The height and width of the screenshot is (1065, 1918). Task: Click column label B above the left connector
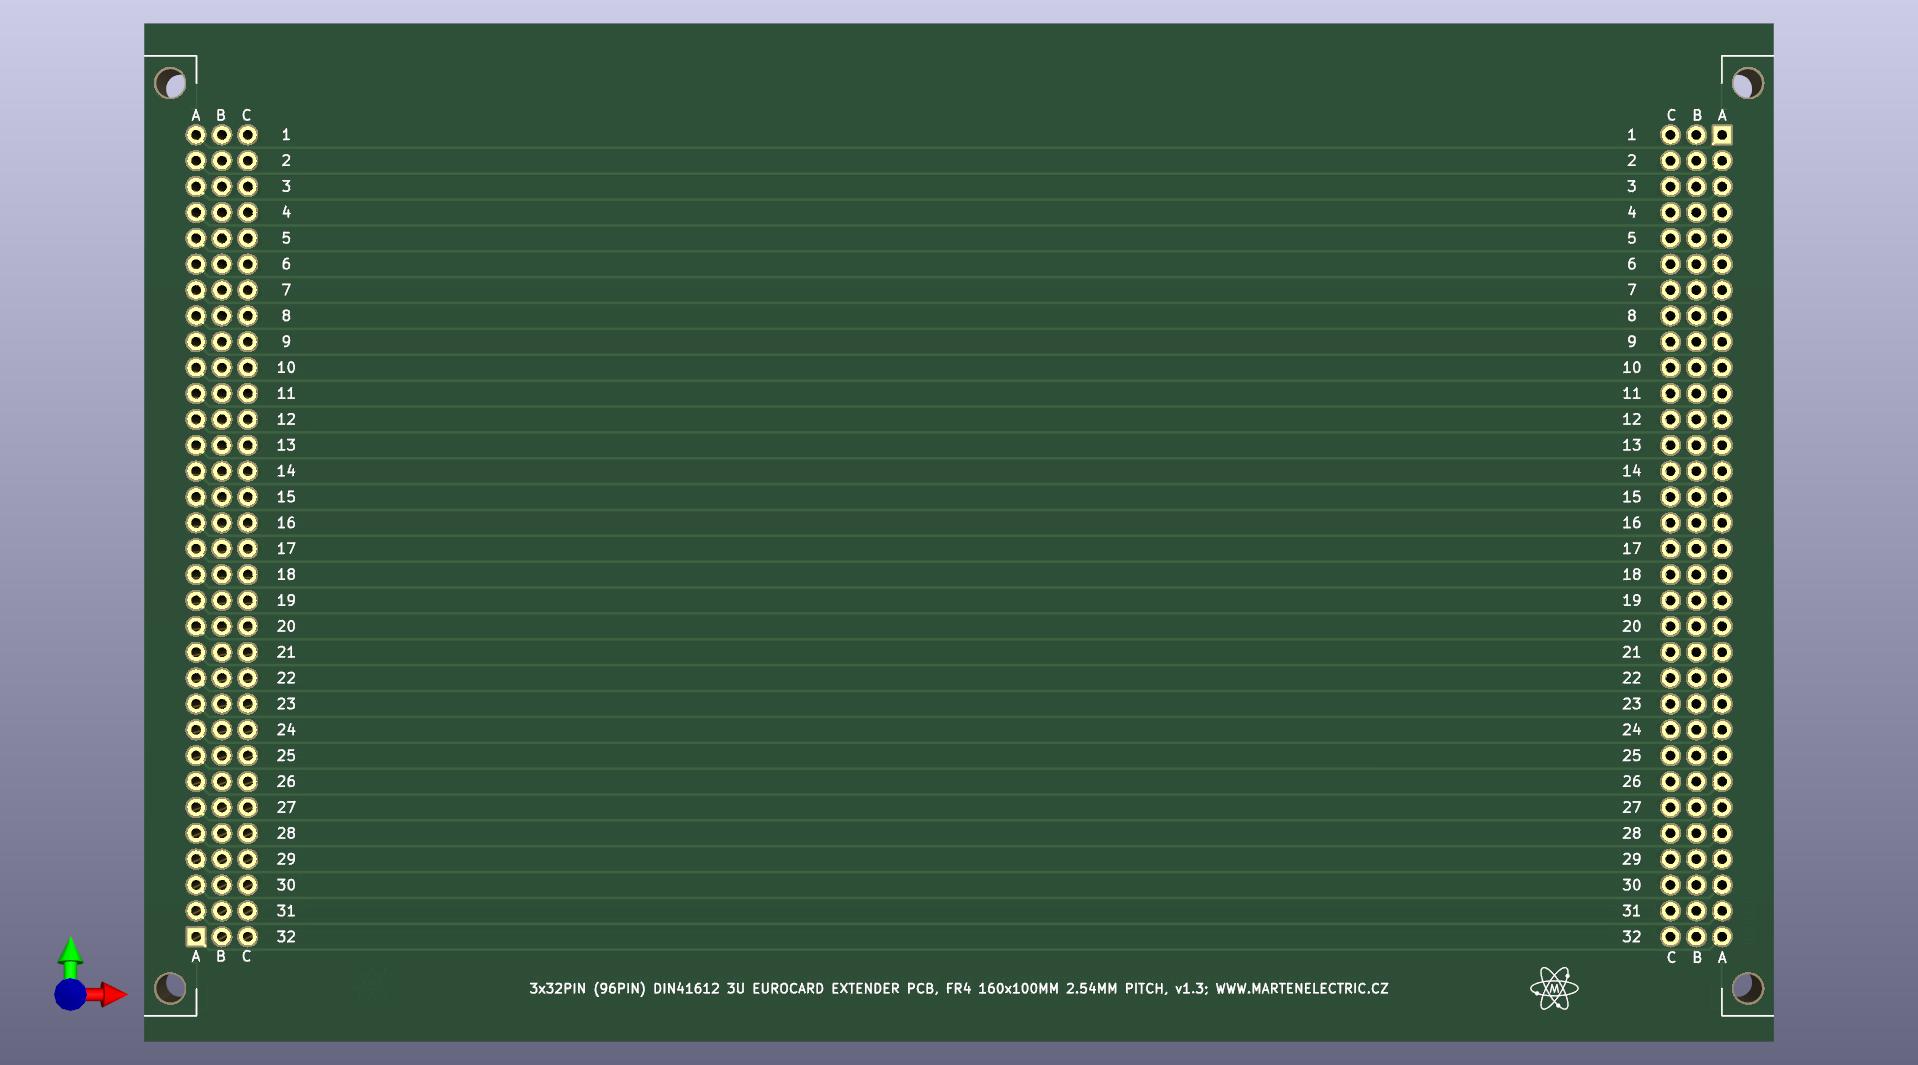[x=221, y=115]
